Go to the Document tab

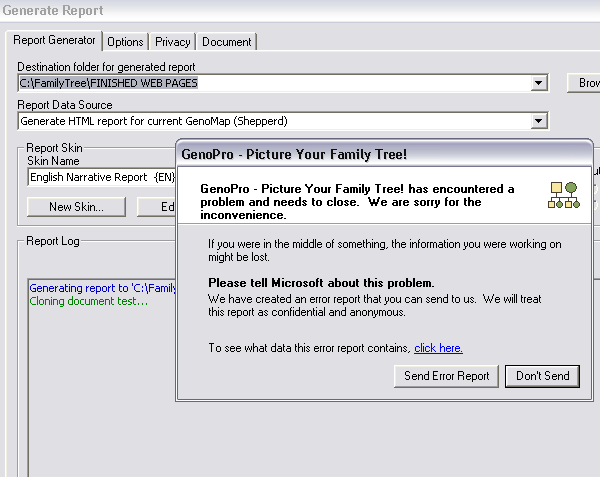226,42
